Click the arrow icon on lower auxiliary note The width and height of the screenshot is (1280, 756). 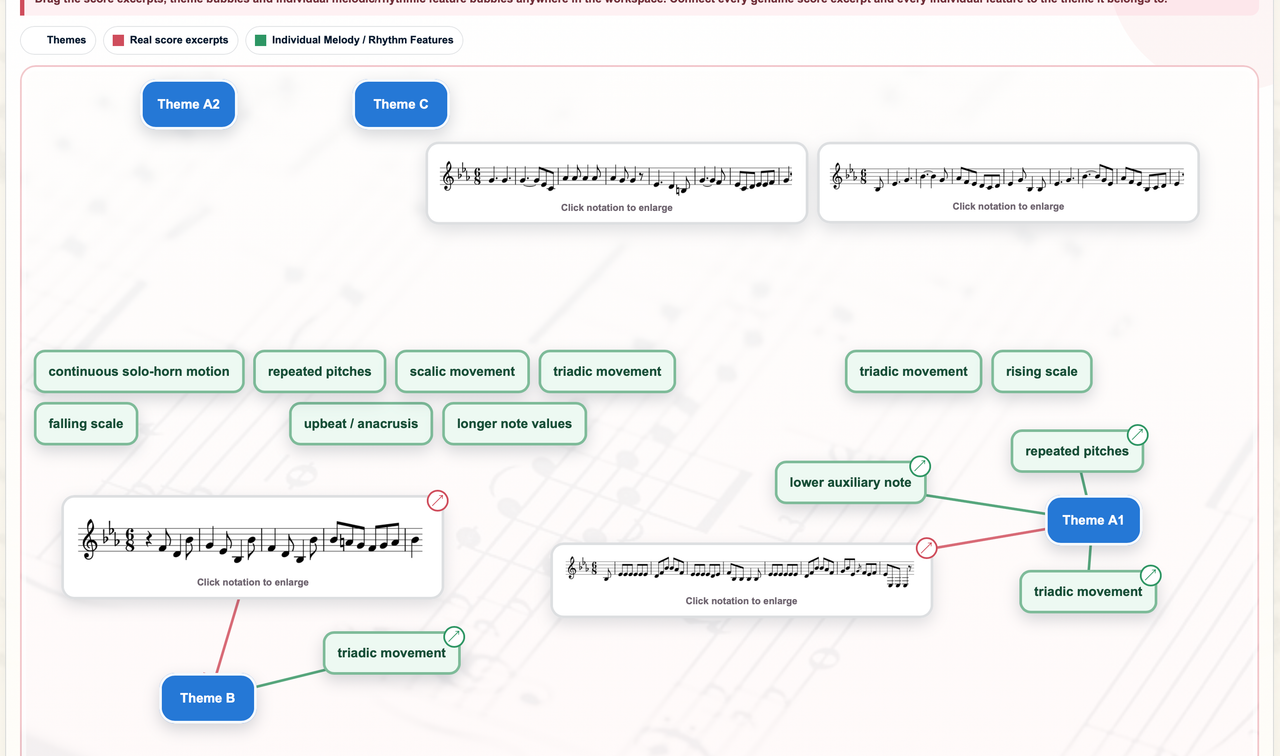tap(920, 466)
